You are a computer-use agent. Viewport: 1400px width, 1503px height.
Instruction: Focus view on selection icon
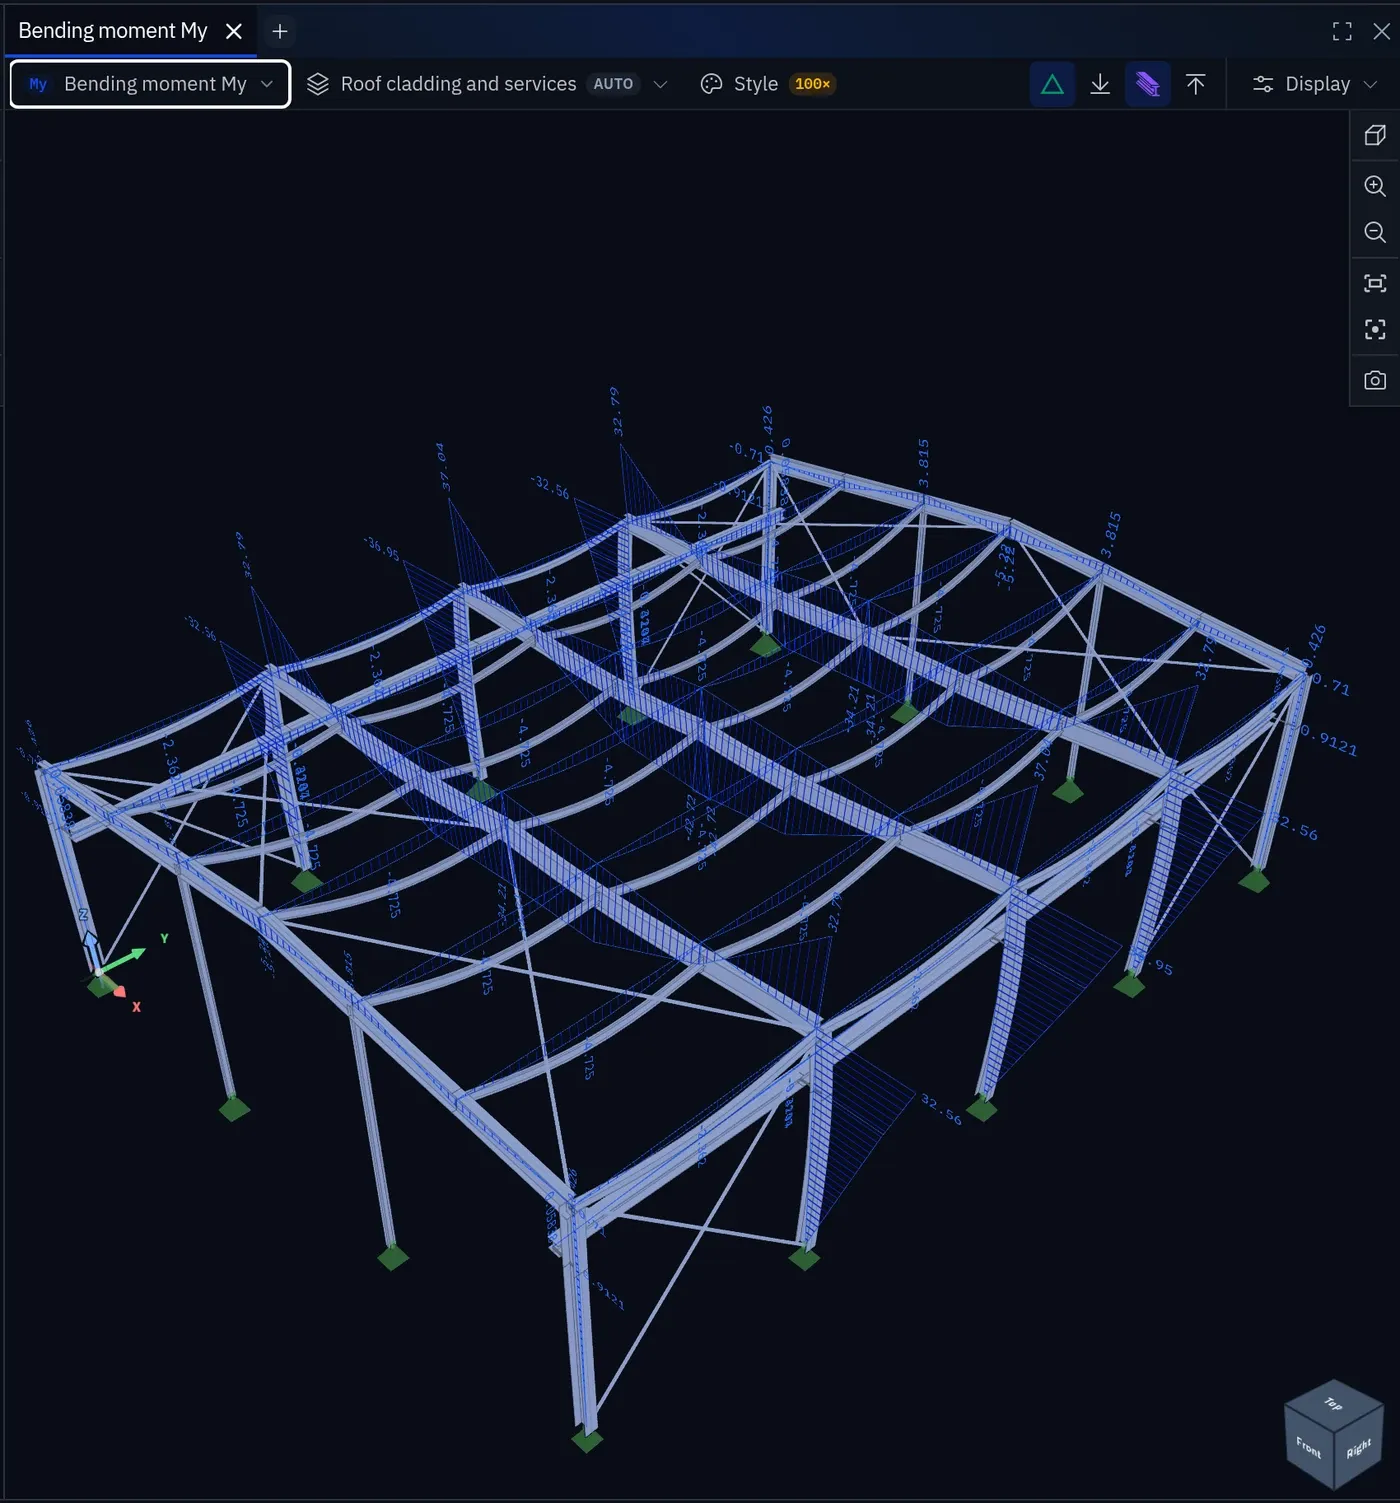[1375, 329]
